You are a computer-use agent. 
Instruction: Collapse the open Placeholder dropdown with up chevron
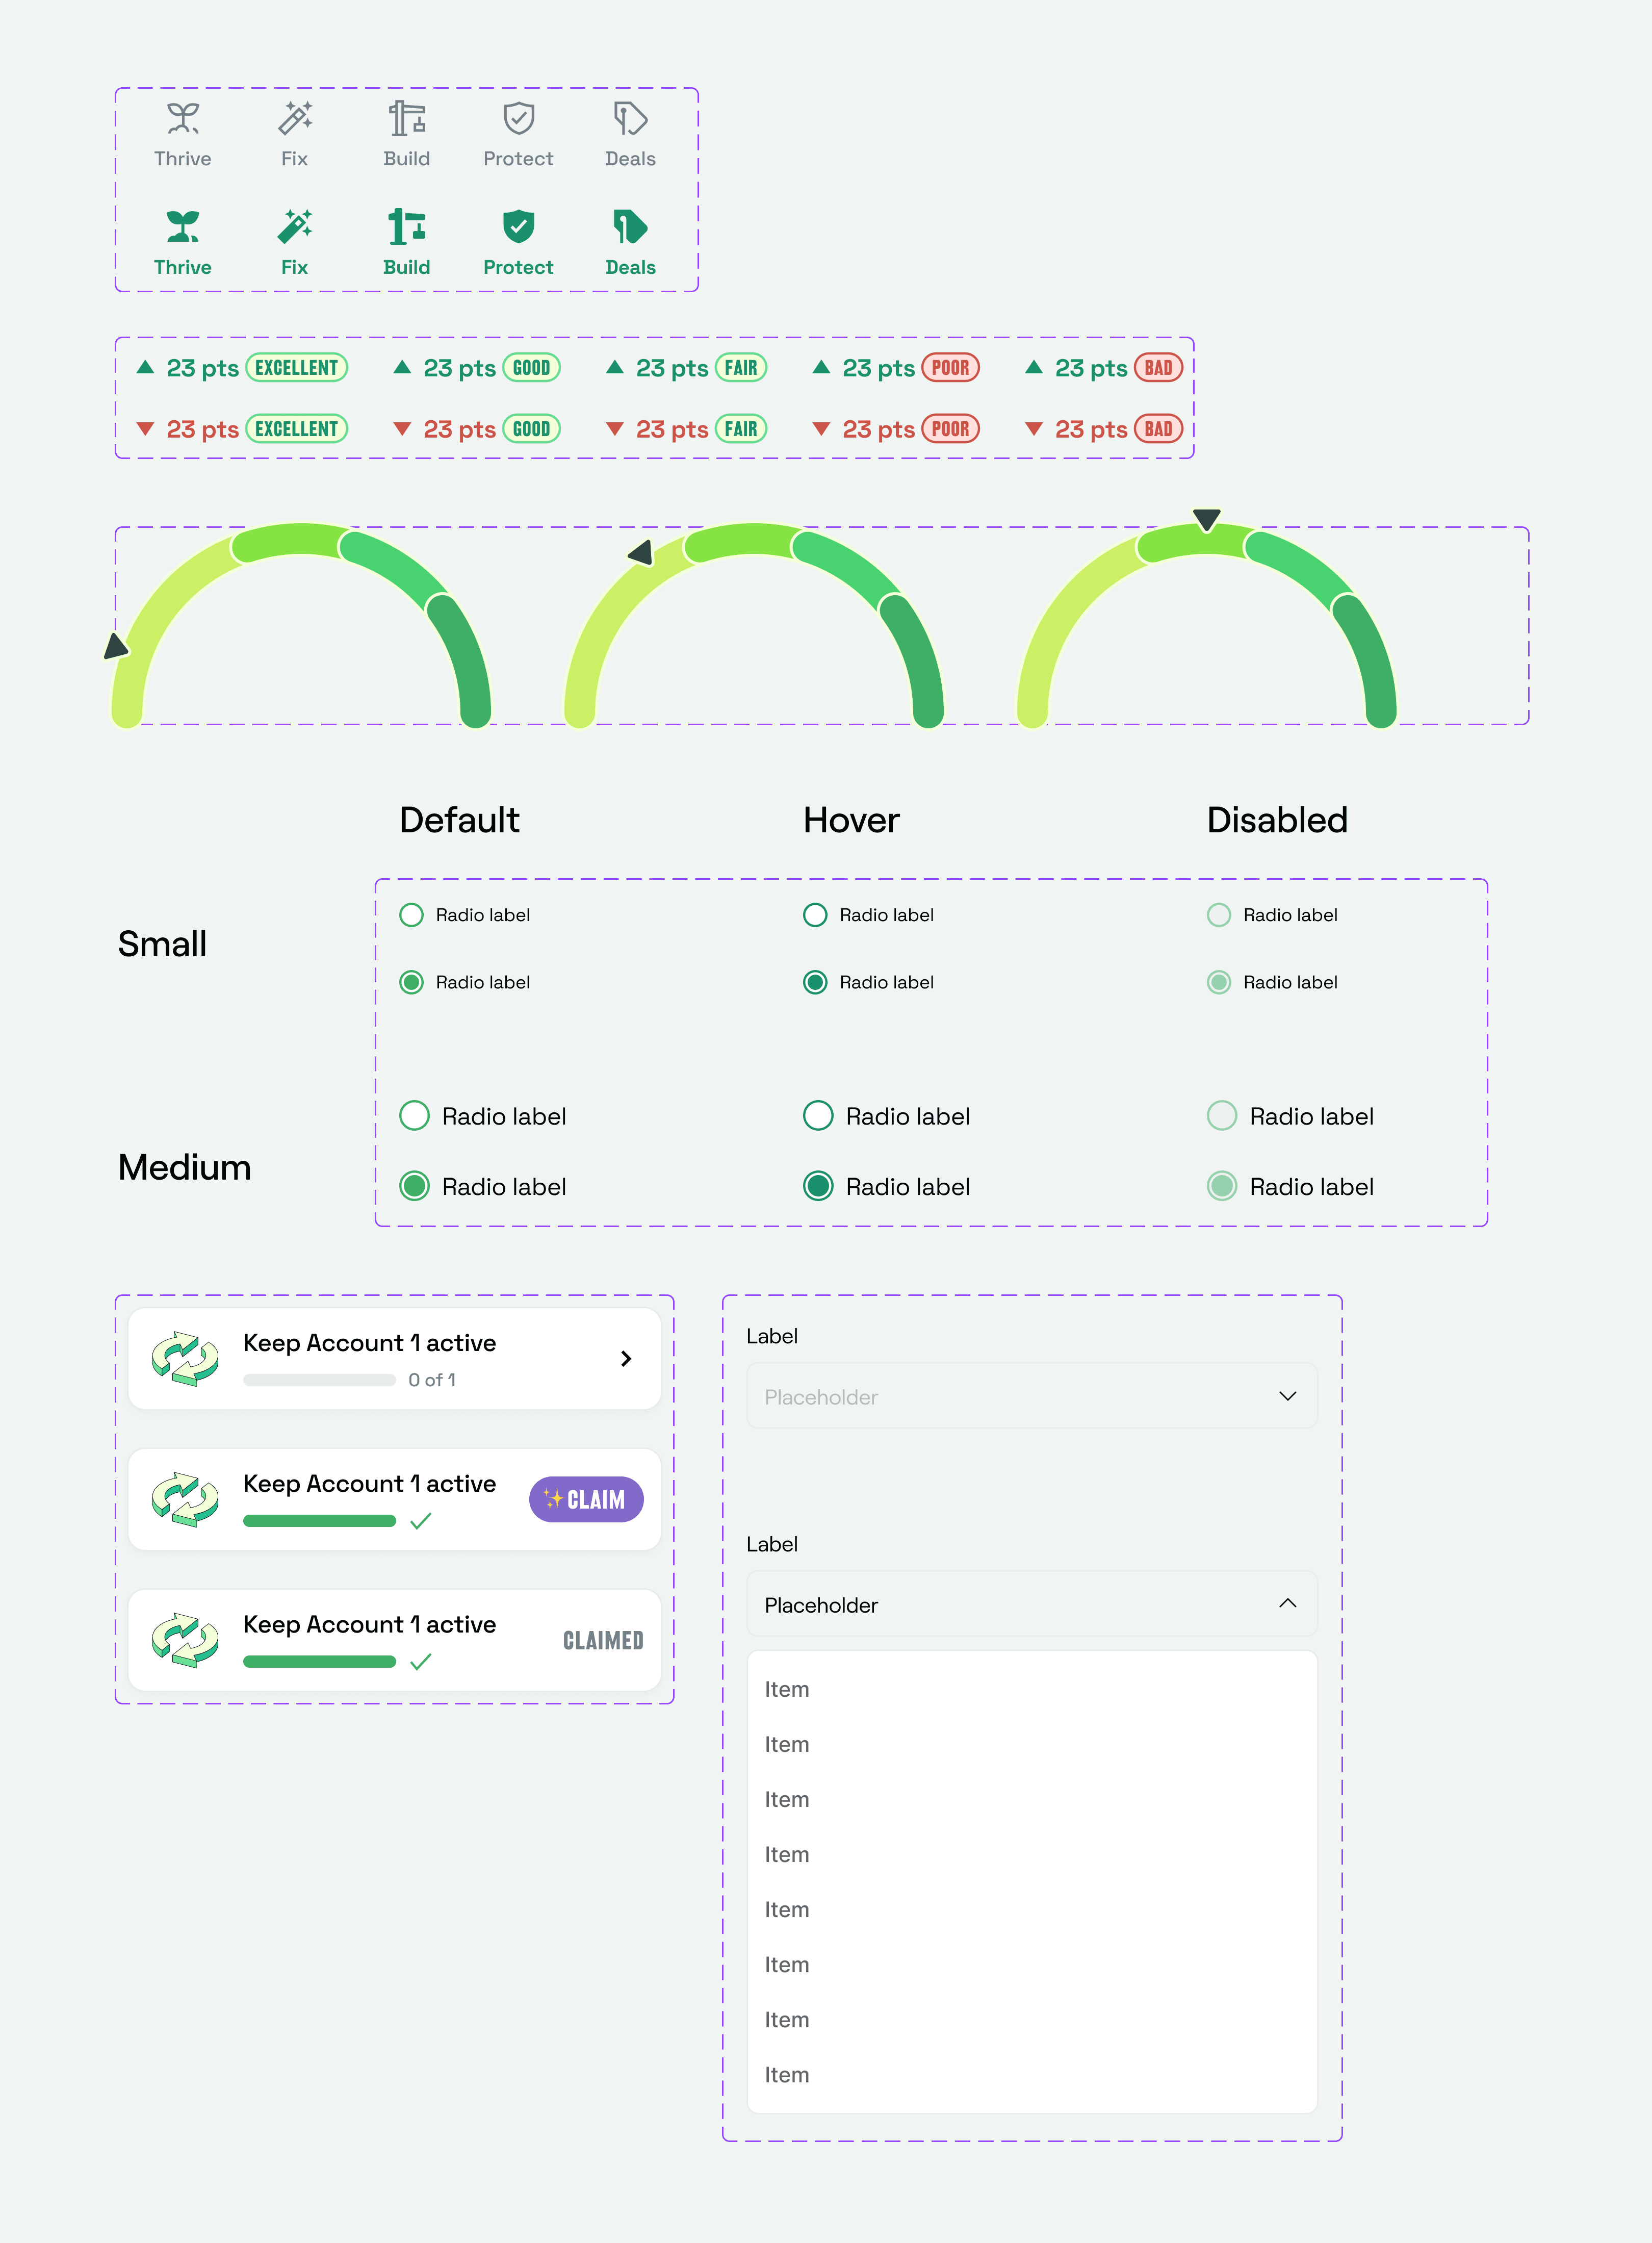point(1287,1604)
